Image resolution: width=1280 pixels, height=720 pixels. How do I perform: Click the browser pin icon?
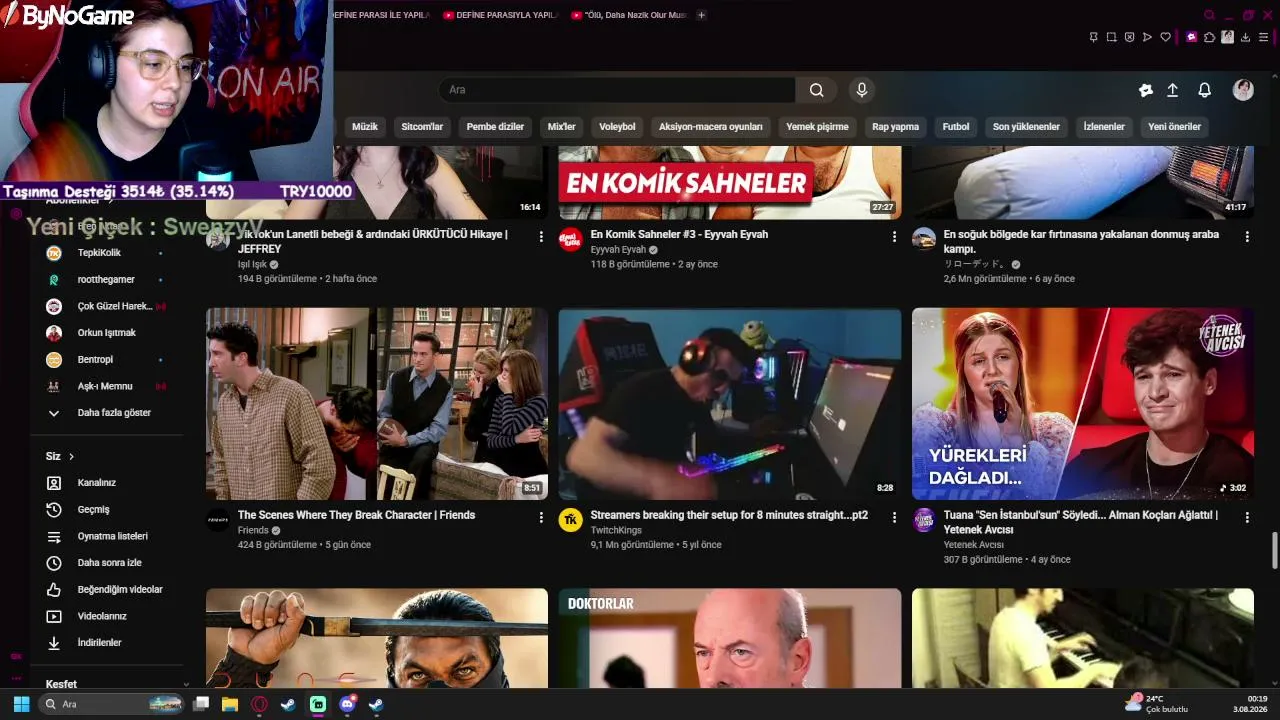[1094, 37]
